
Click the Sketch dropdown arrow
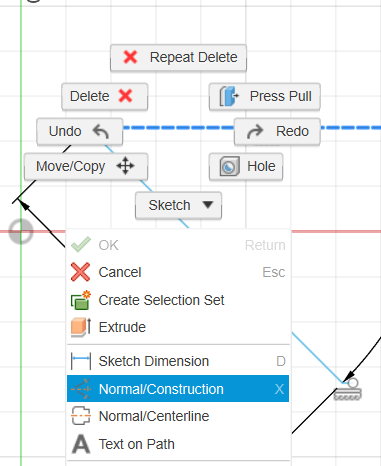coord(208,205)
